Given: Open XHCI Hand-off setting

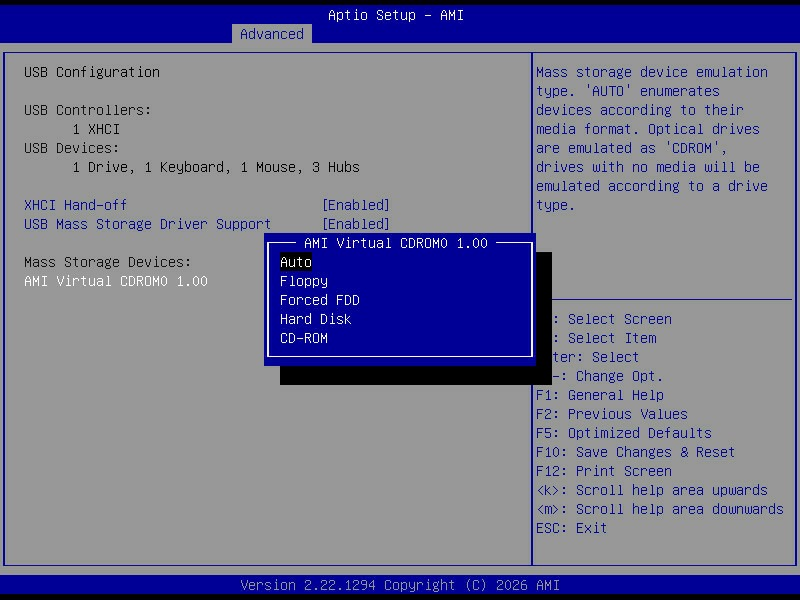Looking at the screenshot, I should point(75,205).
